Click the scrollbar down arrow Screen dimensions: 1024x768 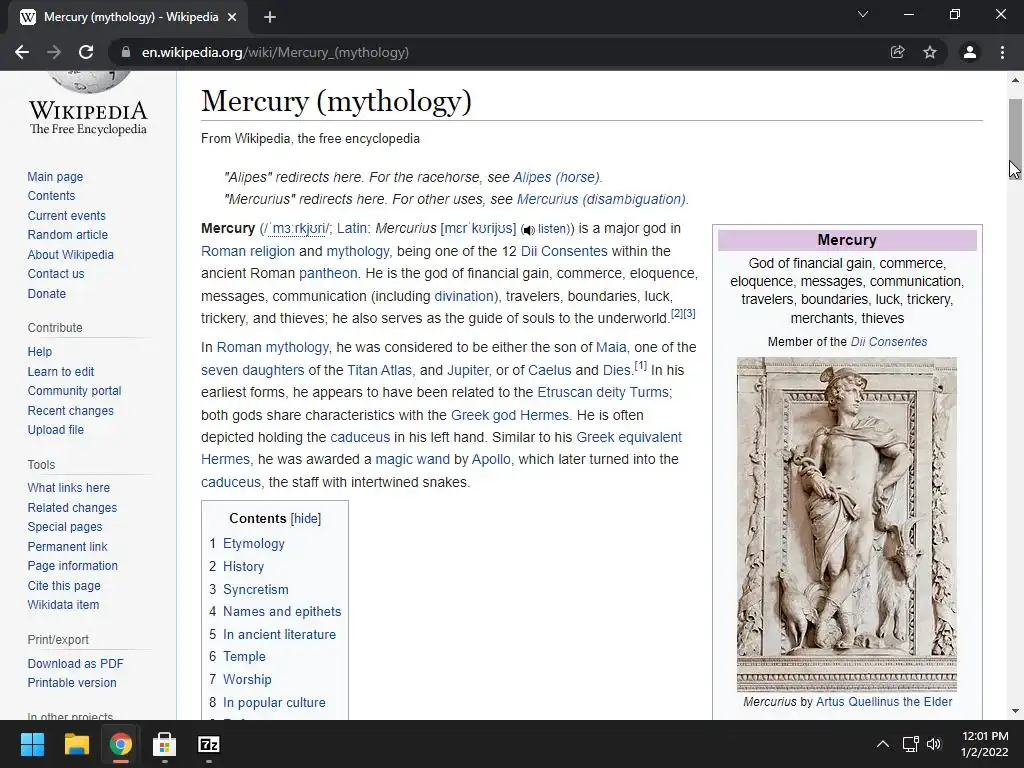tap(1015, 711)
